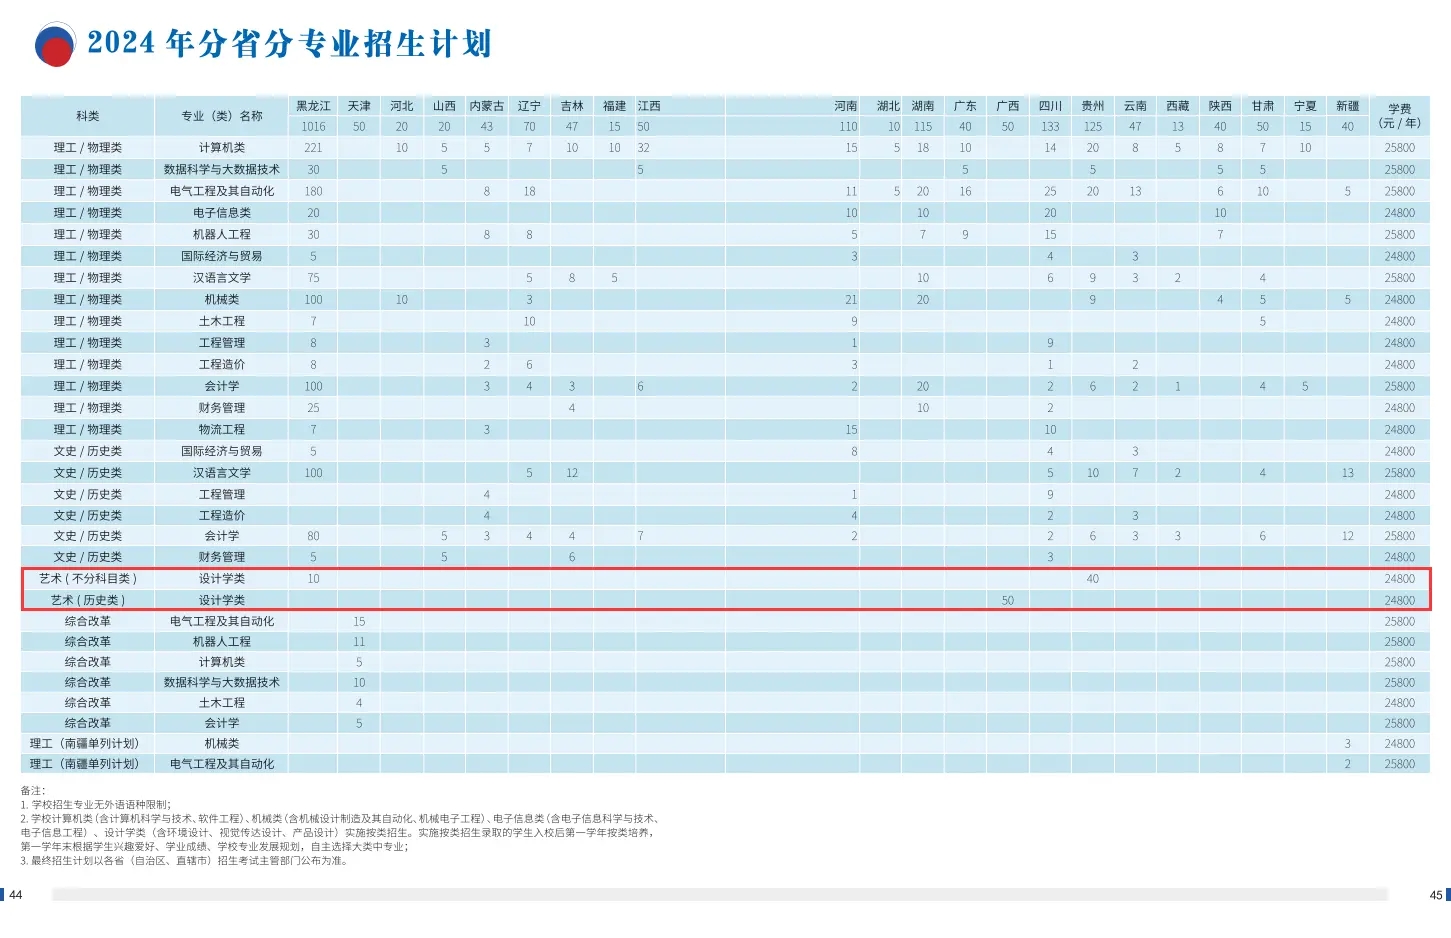The width and height of the screenshot is (1451, 938).
Task: Click the 河南 province column header
Action: tap(846, 106)
